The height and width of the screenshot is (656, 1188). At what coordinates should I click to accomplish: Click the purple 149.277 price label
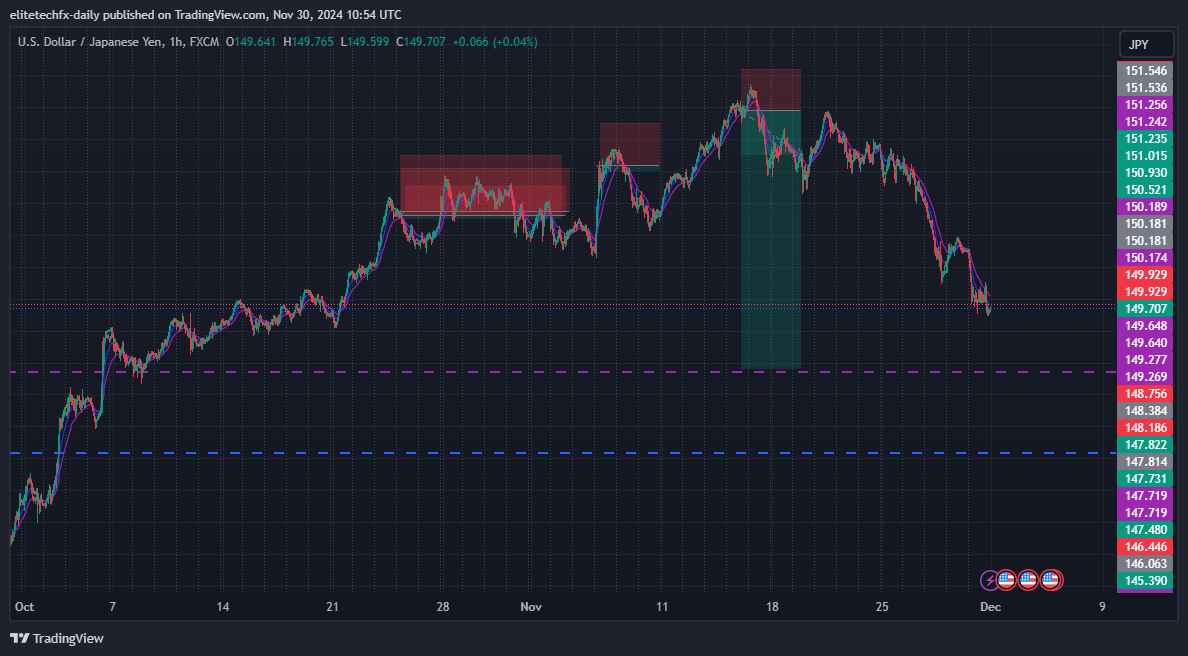tap(1145, 360)
